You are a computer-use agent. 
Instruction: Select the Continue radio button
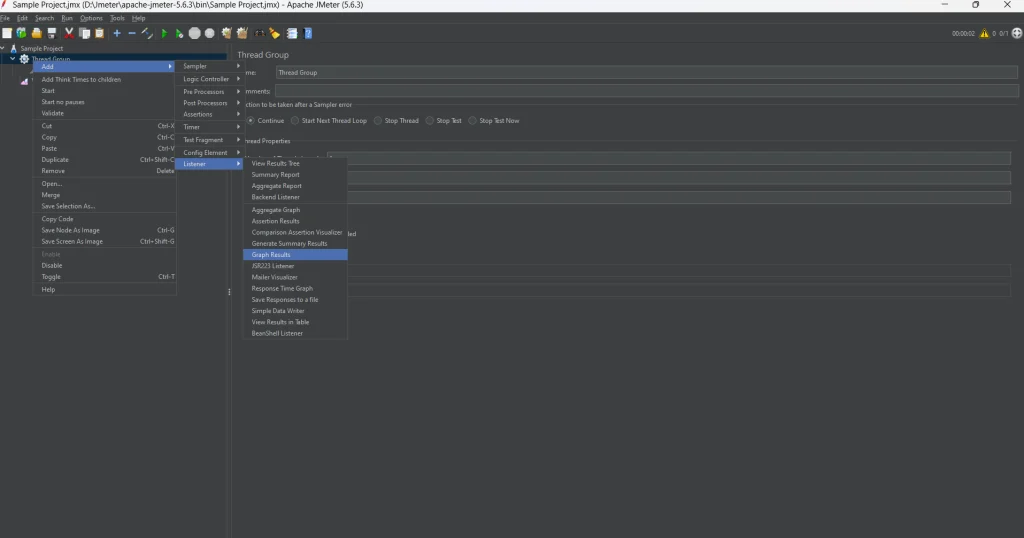(251, 121)
